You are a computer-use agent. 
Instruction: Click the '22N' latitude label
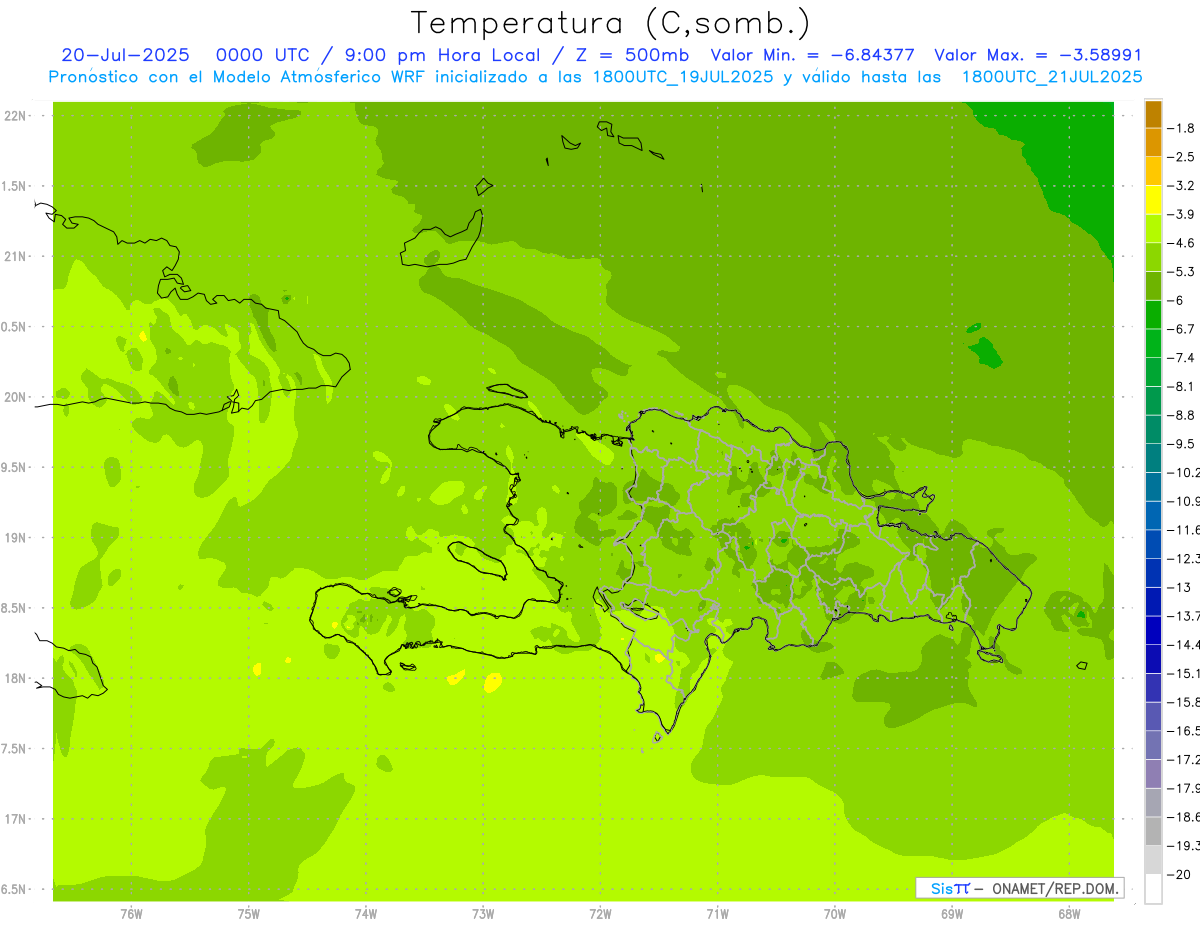click(x=15, y=116)
